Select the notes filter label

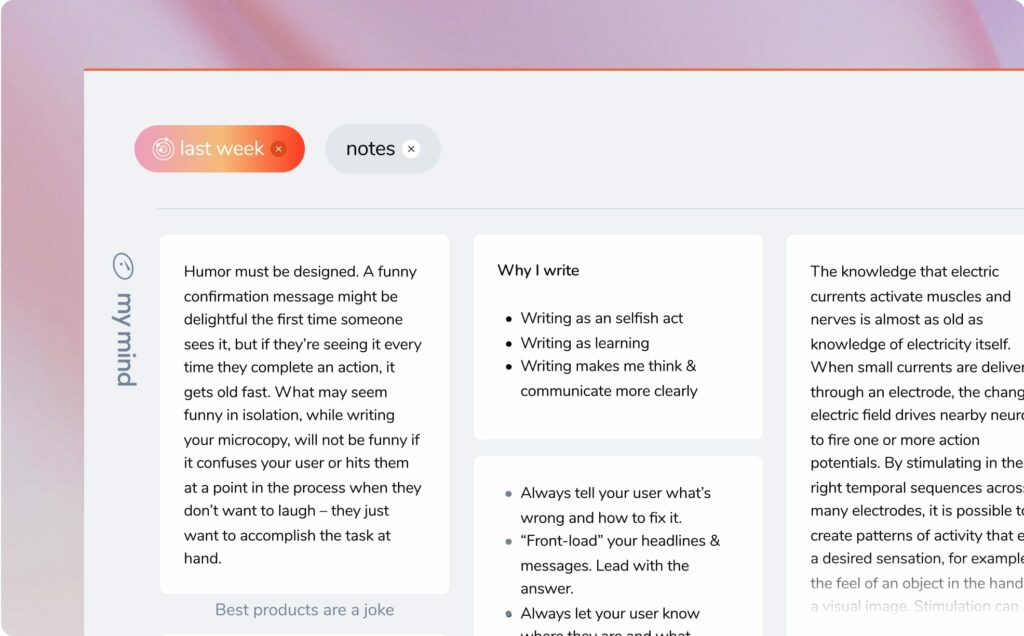pyautogui.click(x=370, y=149)
